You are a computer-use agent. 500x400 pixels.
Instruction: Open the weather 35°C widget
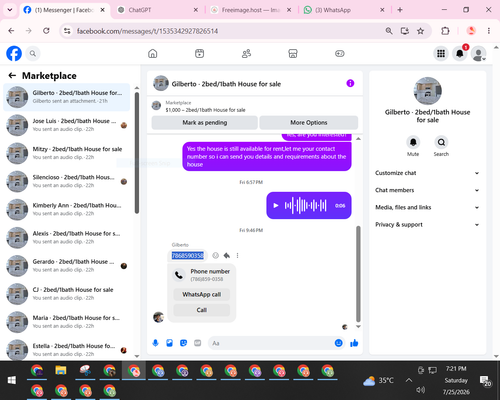(x=378, y=380)
